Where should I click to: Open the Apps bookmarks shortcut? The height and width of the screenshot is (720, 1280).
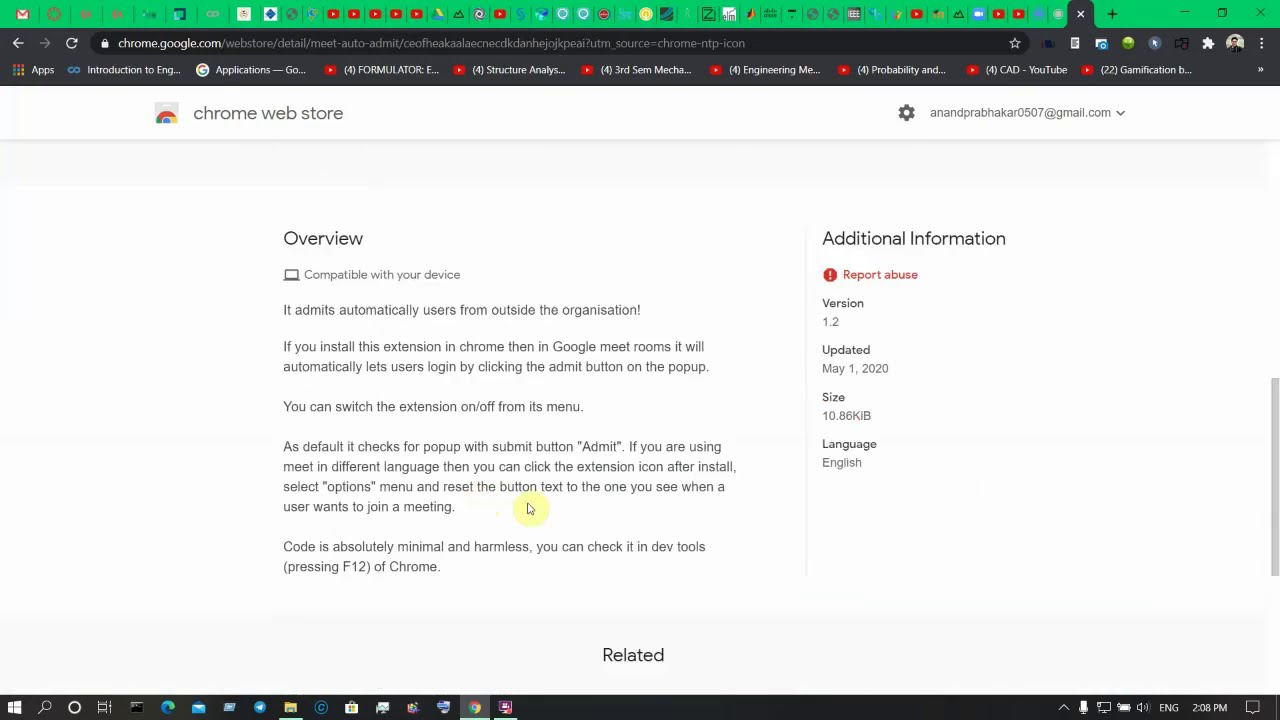[33, 70]
